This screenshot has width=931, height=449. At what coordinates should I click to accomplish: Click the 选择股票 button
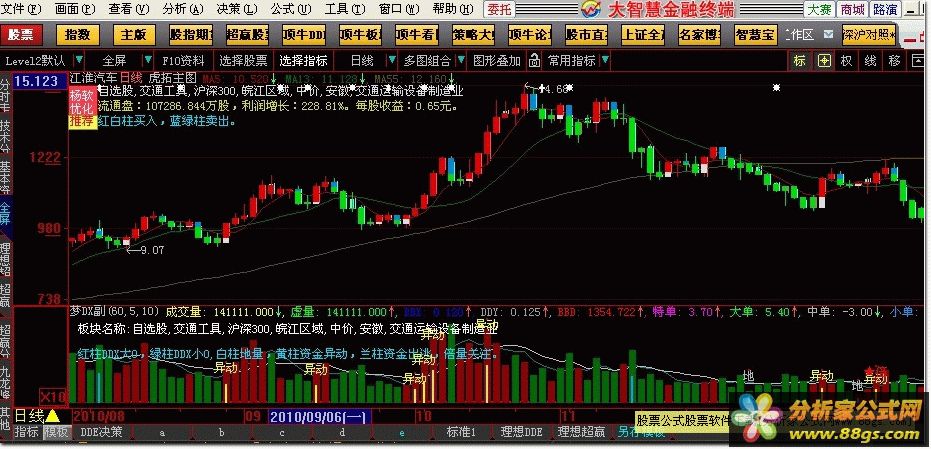[243, 61]
